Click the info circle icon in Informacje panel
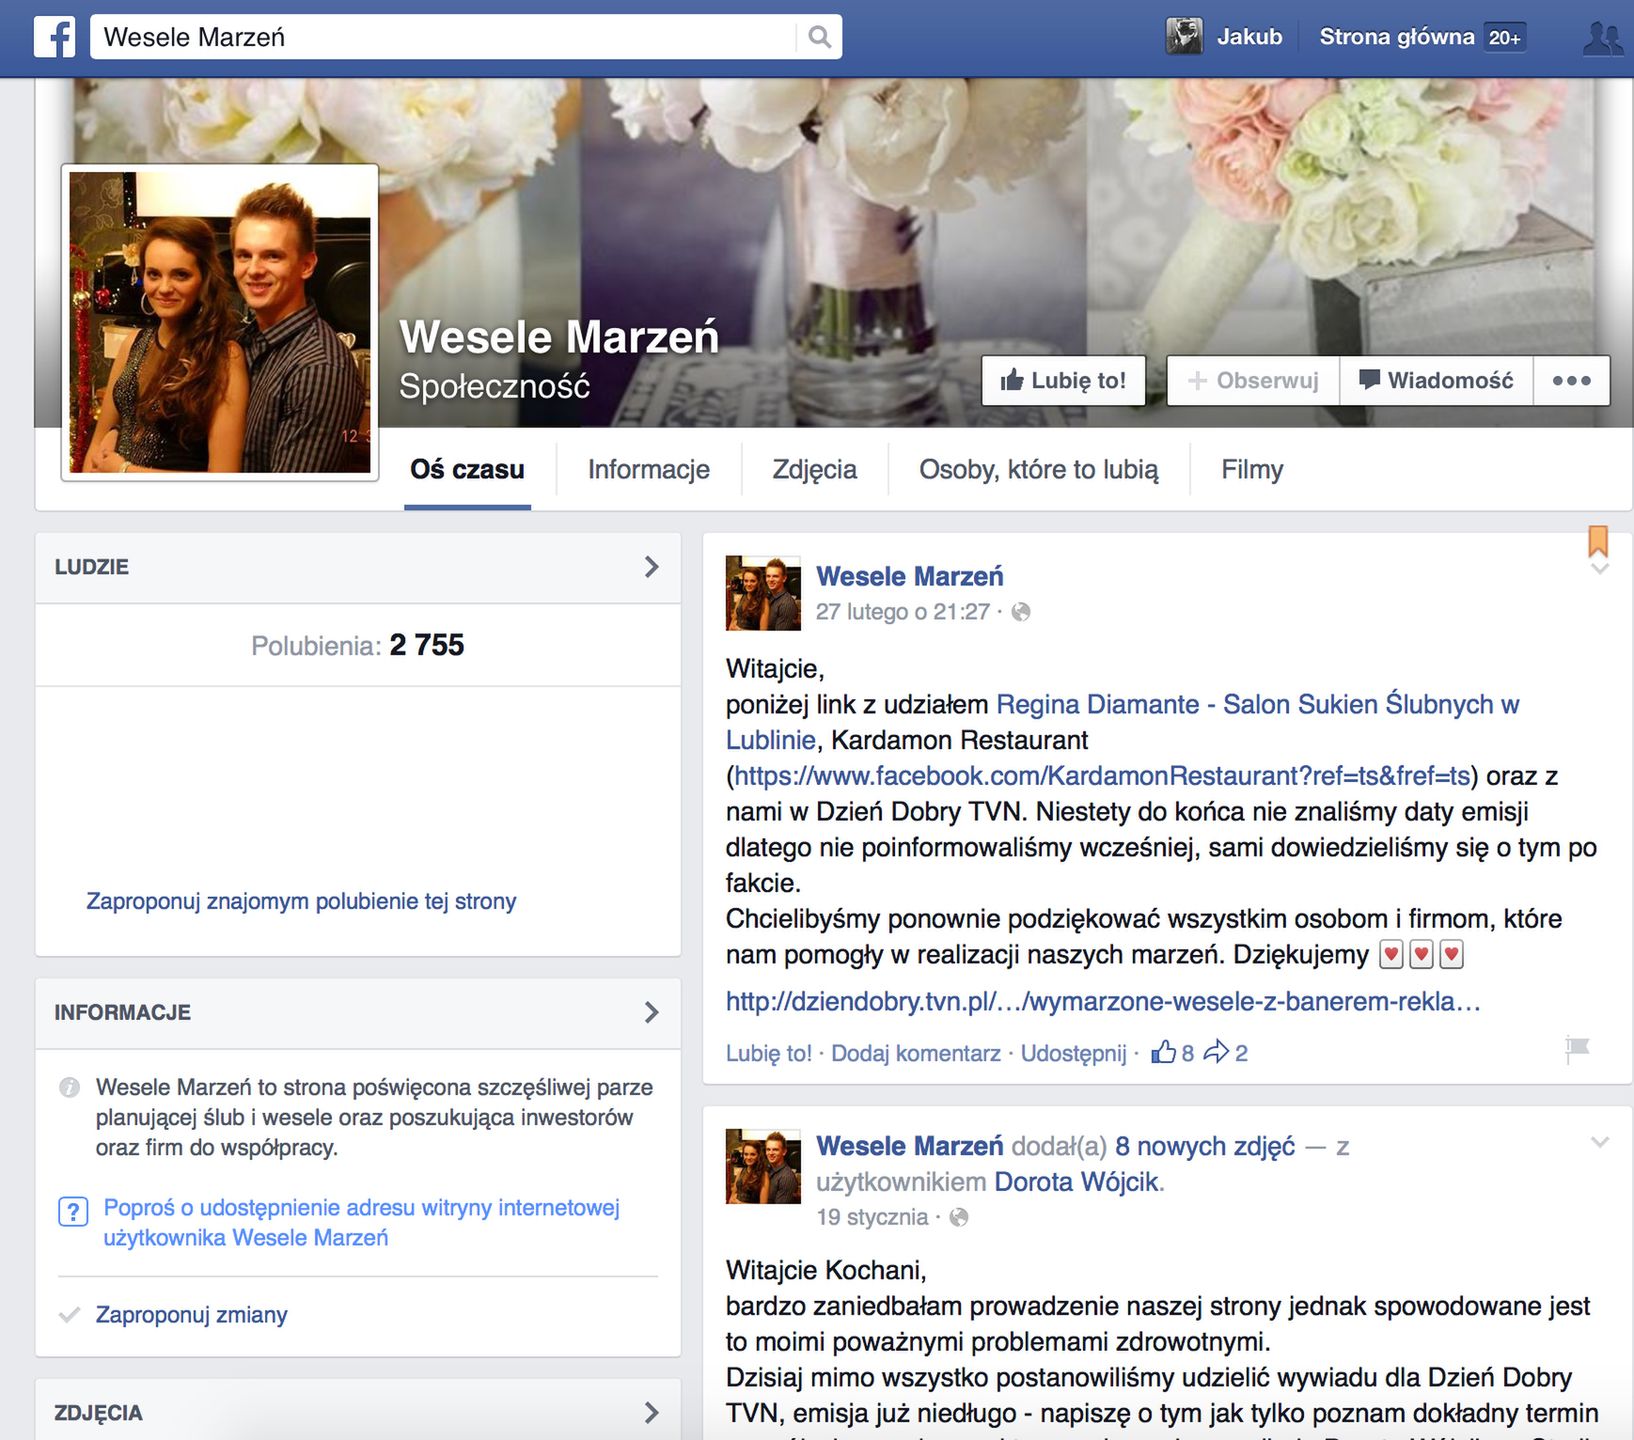This screenshot has width=1634, height=1440. point(69,1087)
